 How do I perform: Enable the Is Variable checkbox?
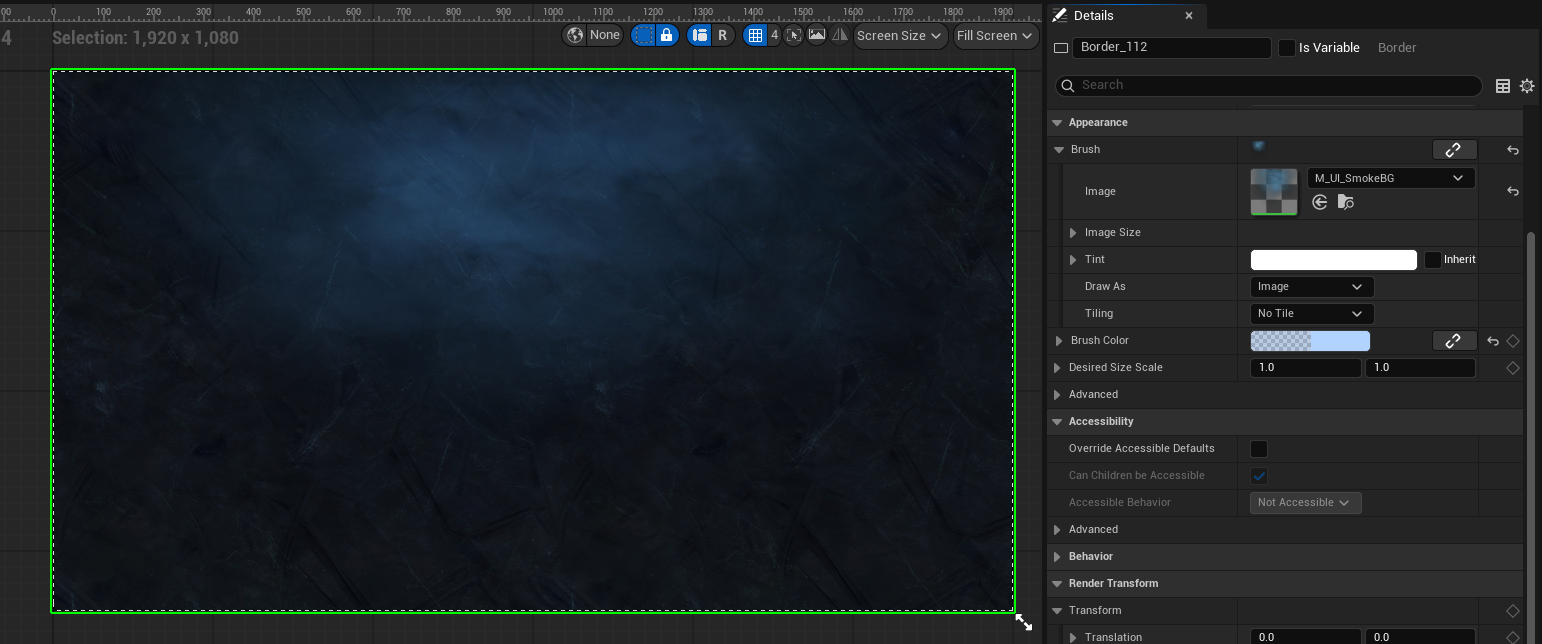point(1287,48)
